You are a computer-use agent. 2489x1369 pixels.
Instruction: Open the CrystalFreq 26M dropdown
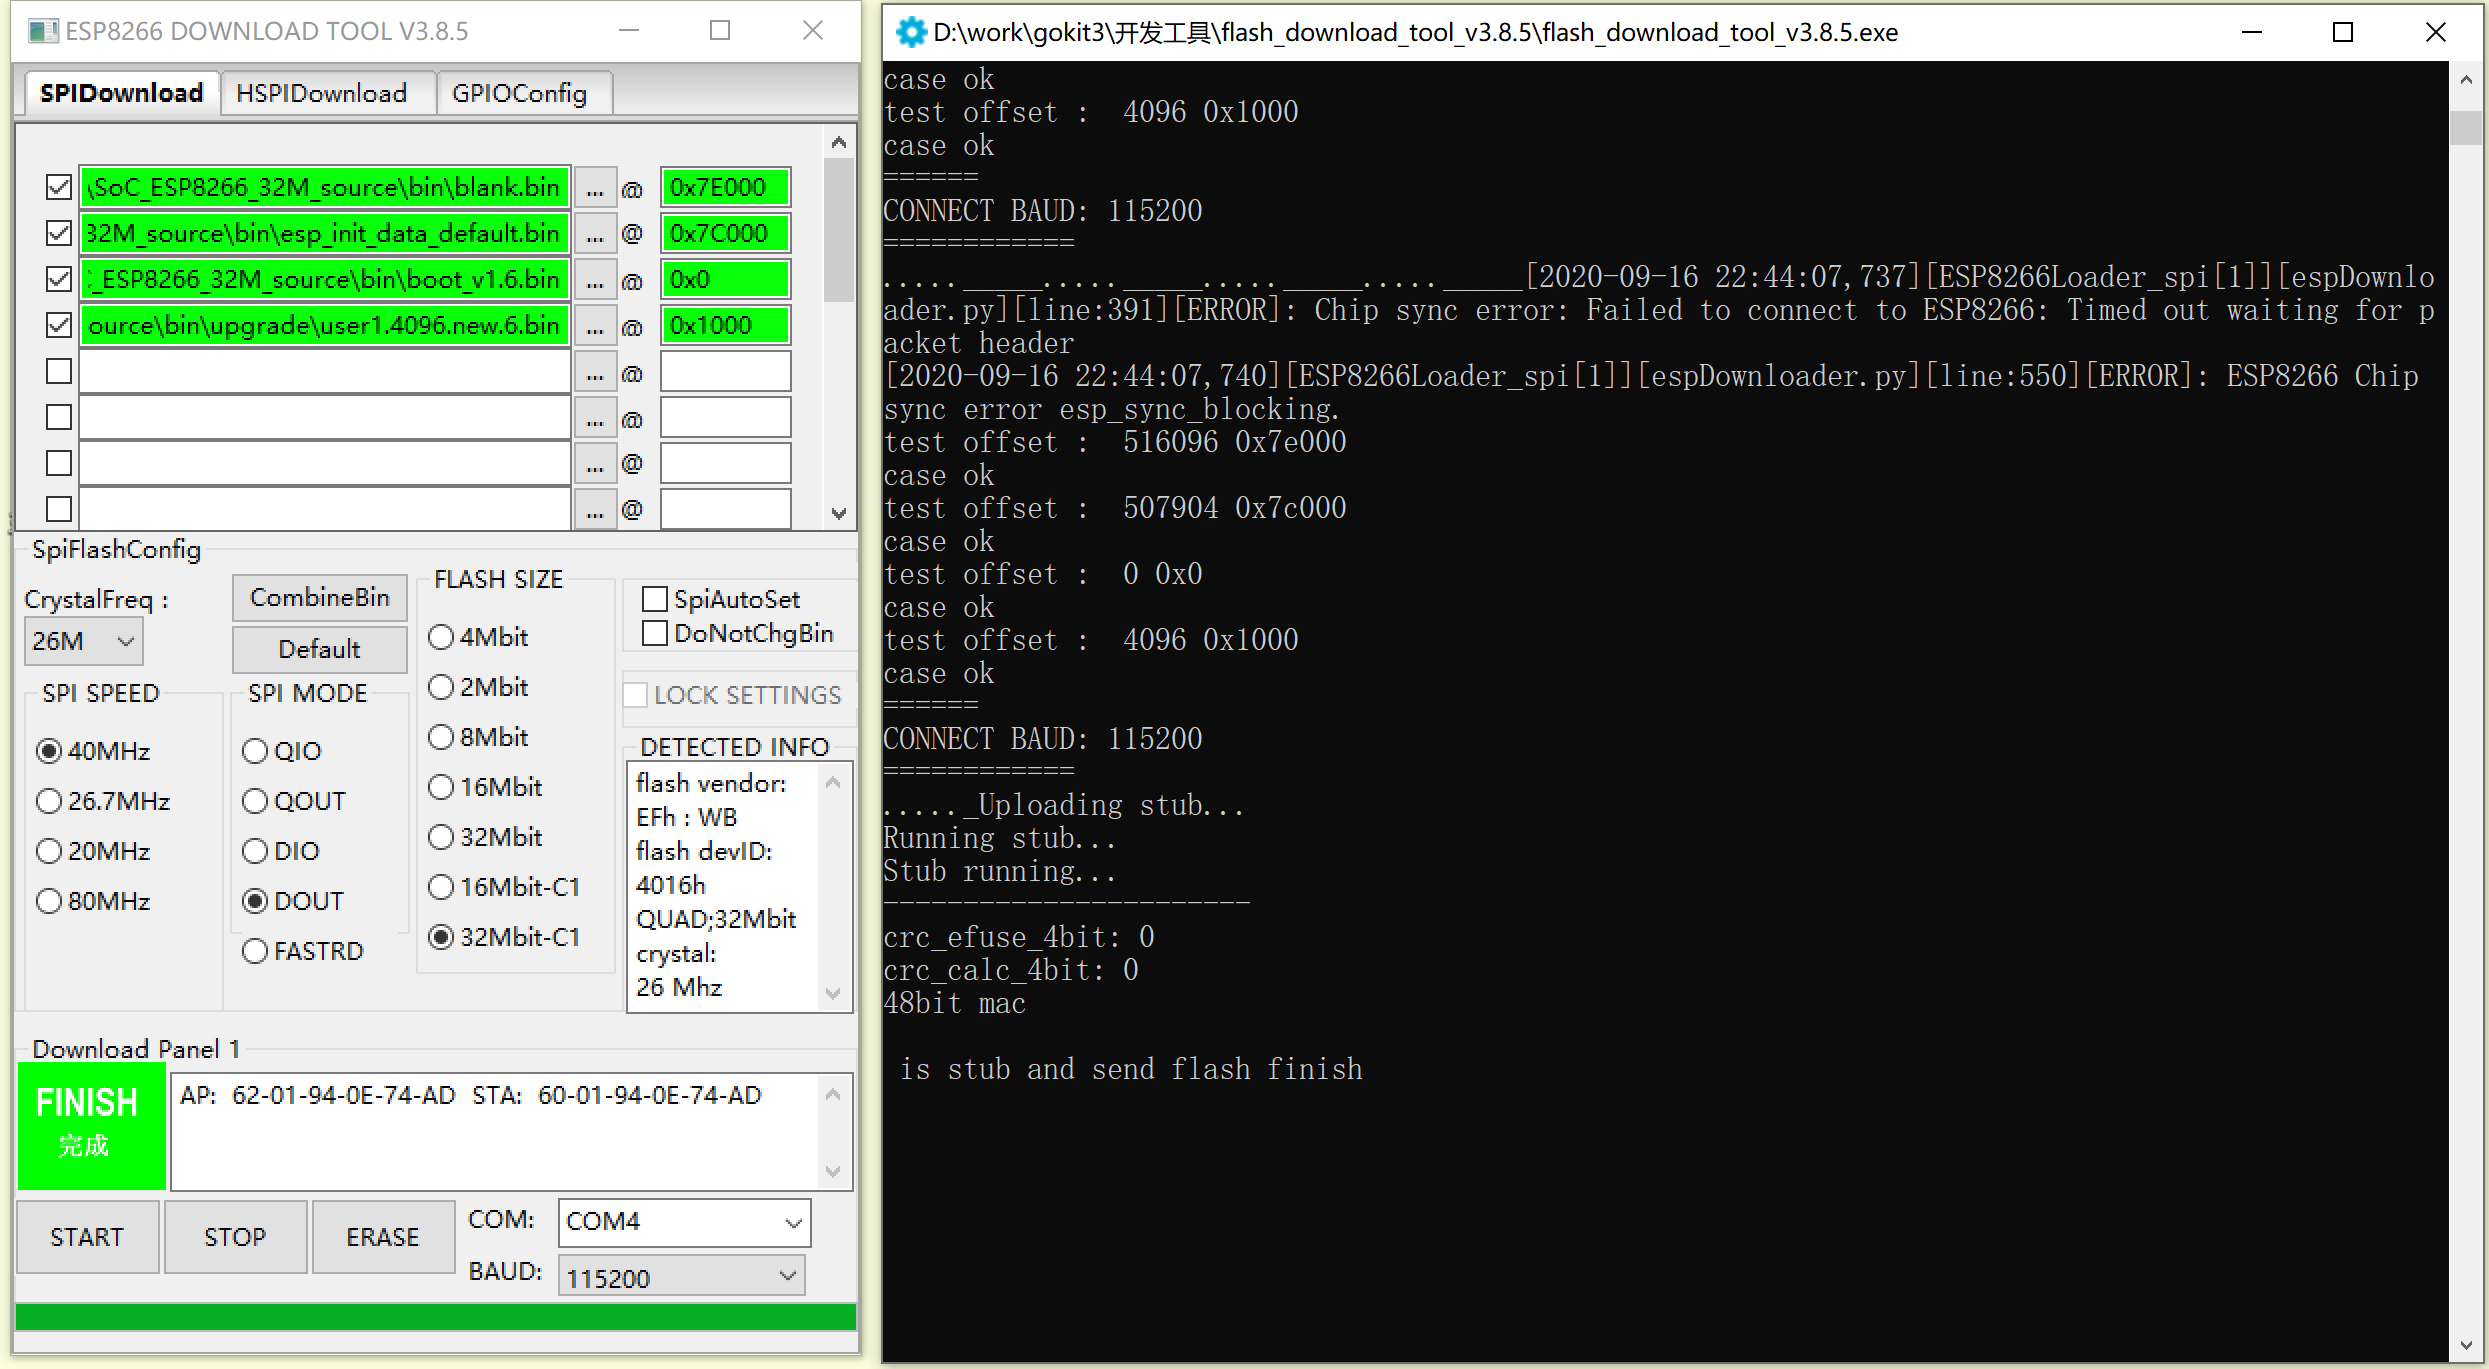(x=83, y=641)
